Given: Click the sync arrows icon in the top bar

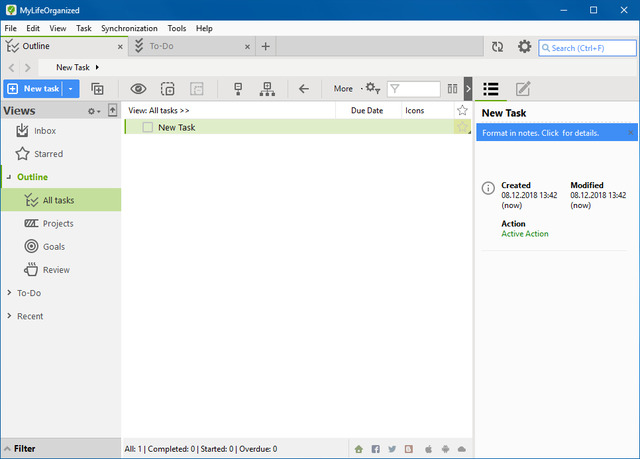Looking at the screenshot, I should click(497, 47).
